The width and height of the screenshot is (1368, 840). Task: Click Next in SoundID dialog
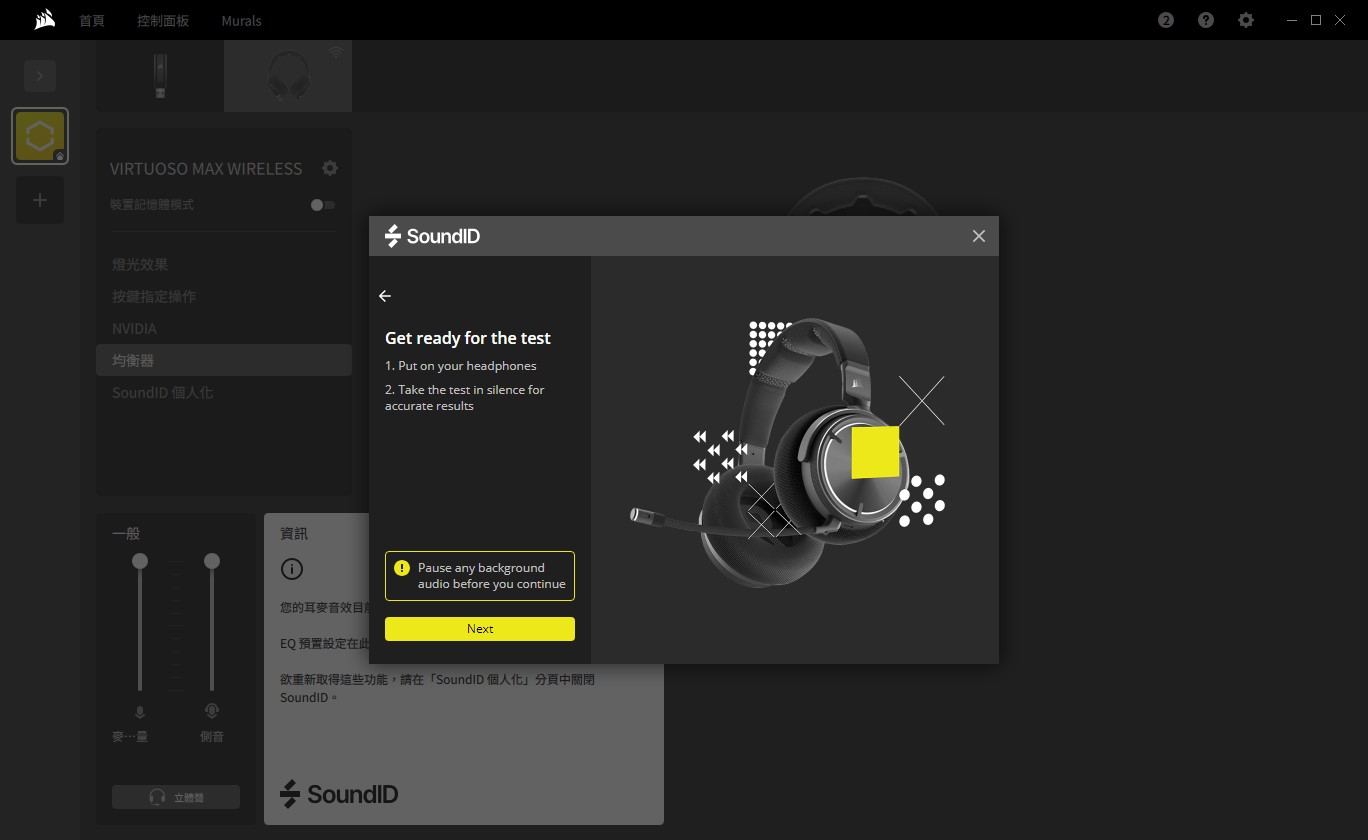click(x=480, y=629)
